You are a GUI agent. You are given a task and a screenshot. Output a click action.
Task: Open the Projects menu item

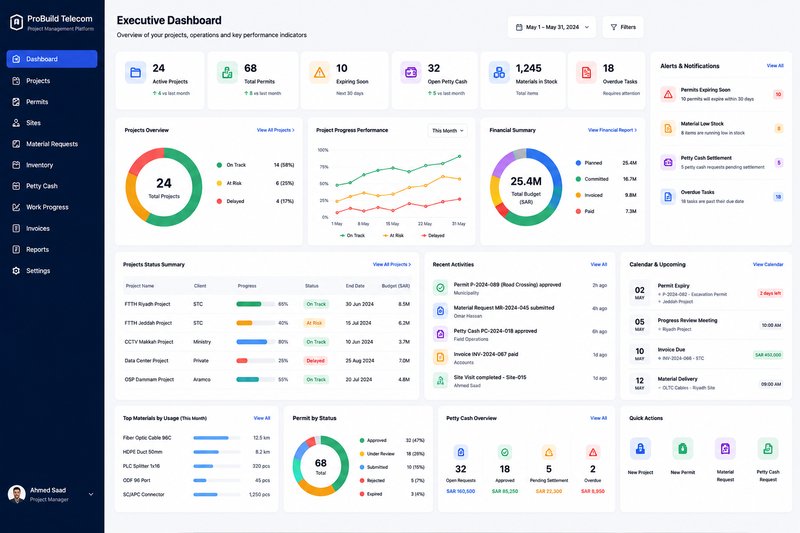click(52, 81)
